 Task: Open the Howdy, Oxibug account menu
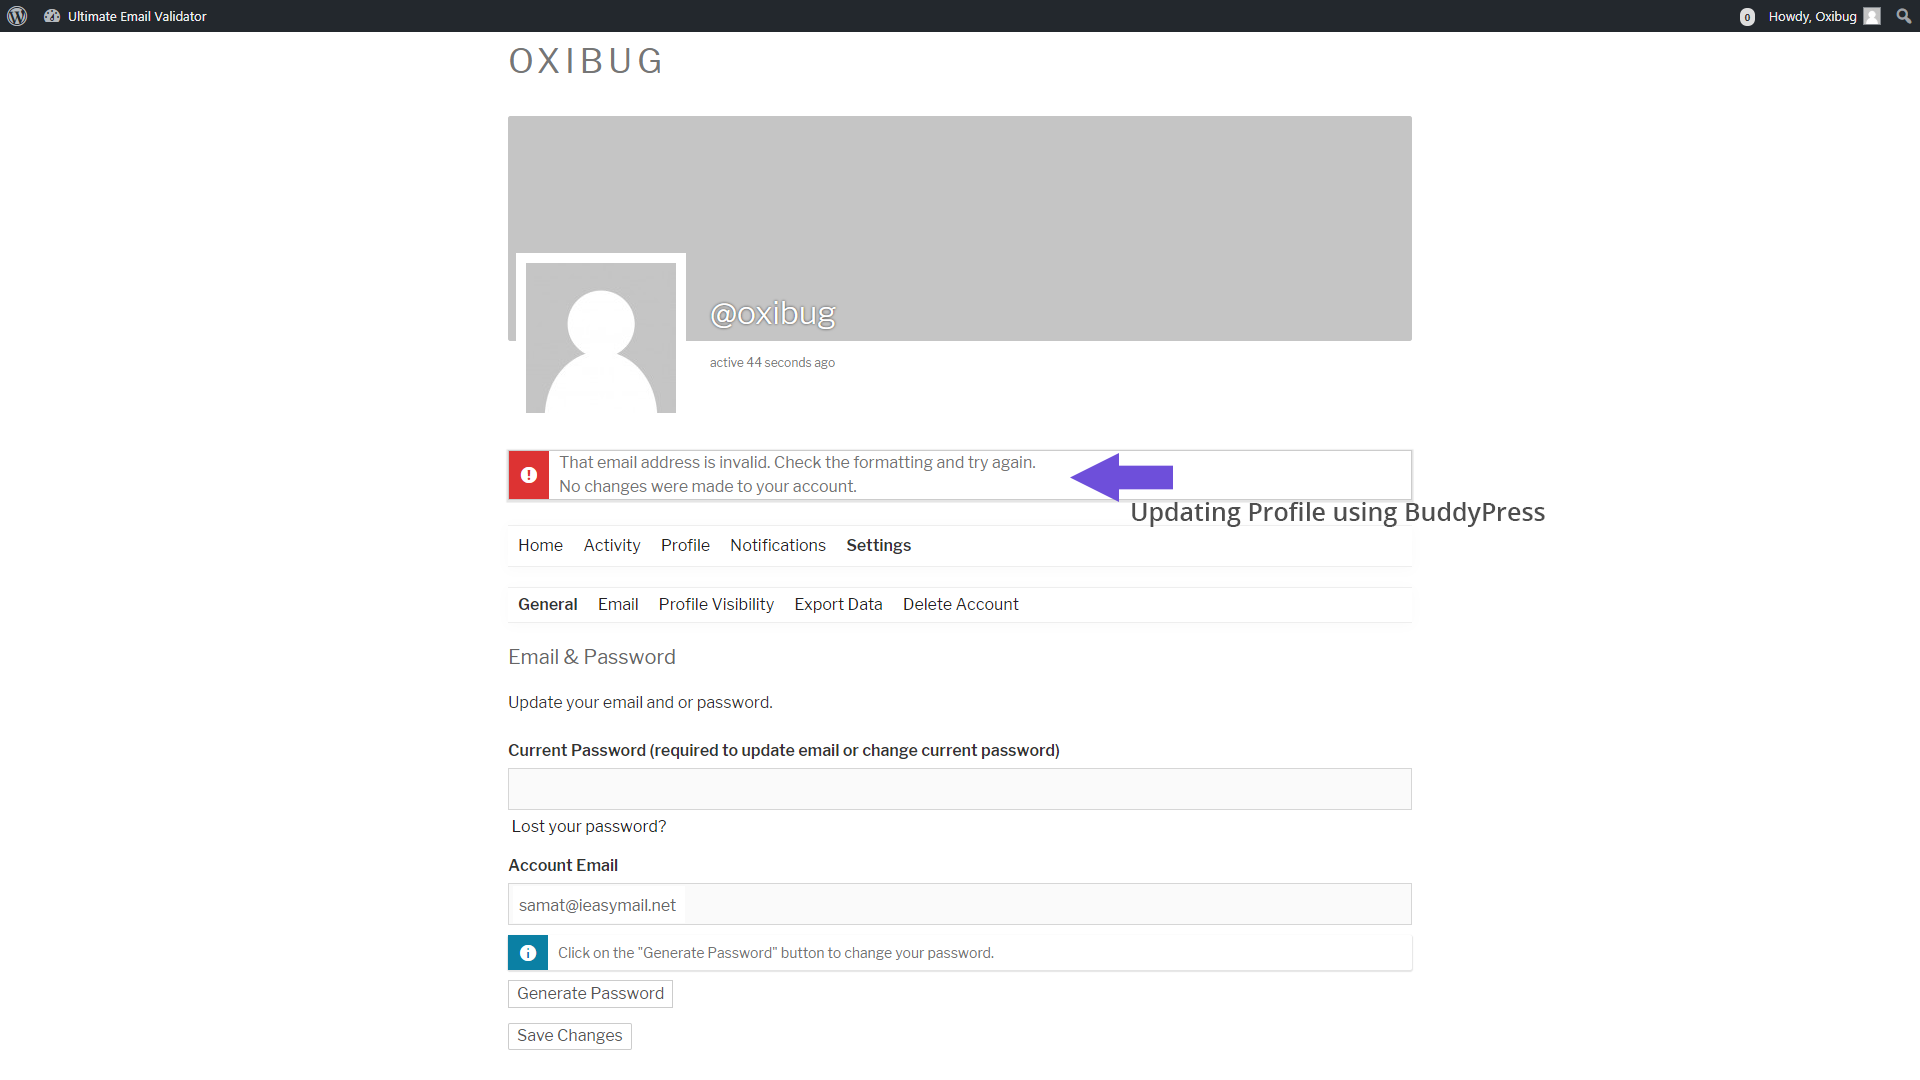[1824, 16]
